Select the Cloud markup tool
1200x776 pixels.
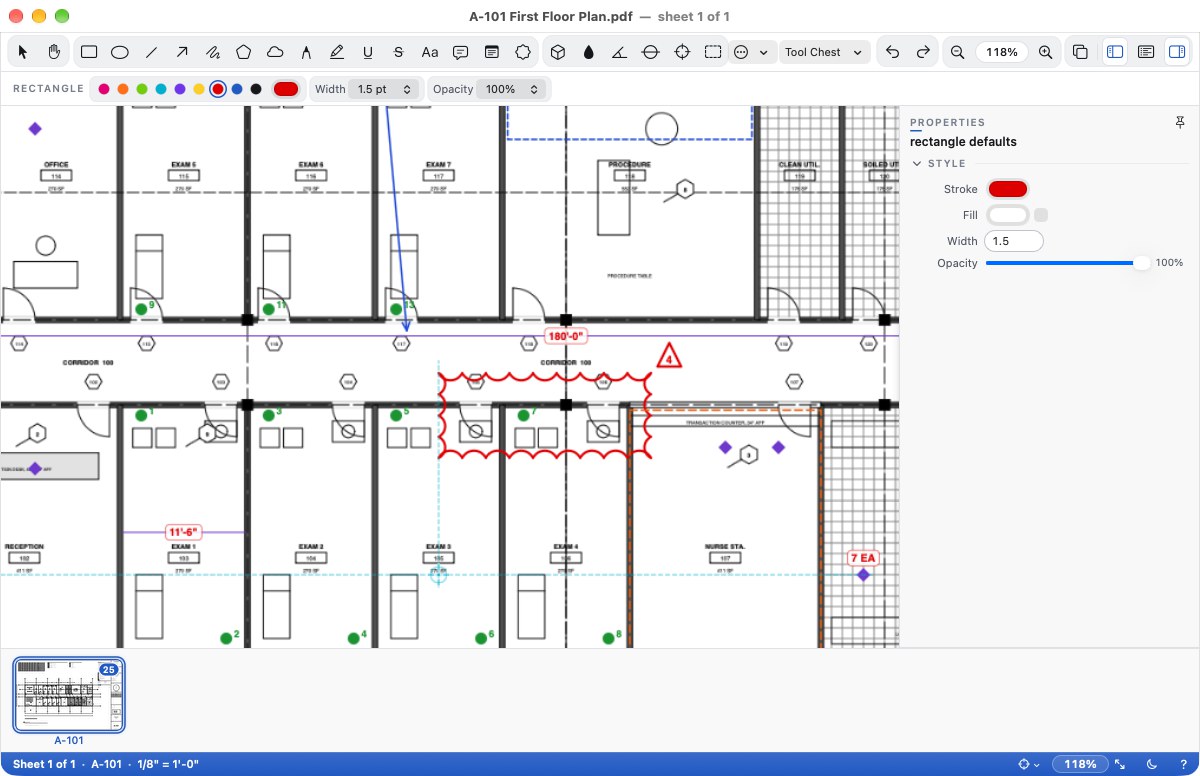275,52
